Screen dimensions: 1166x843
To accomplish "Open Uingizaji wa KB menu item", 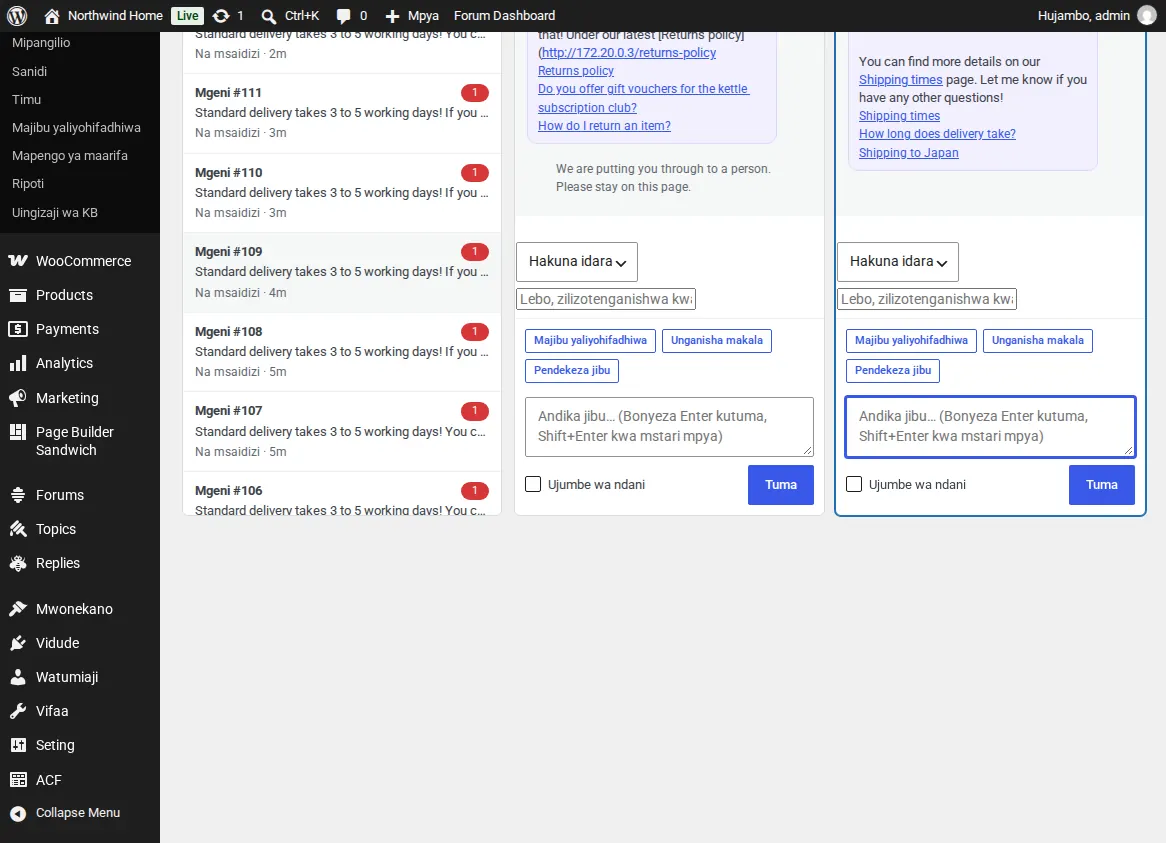I will 55,213.
